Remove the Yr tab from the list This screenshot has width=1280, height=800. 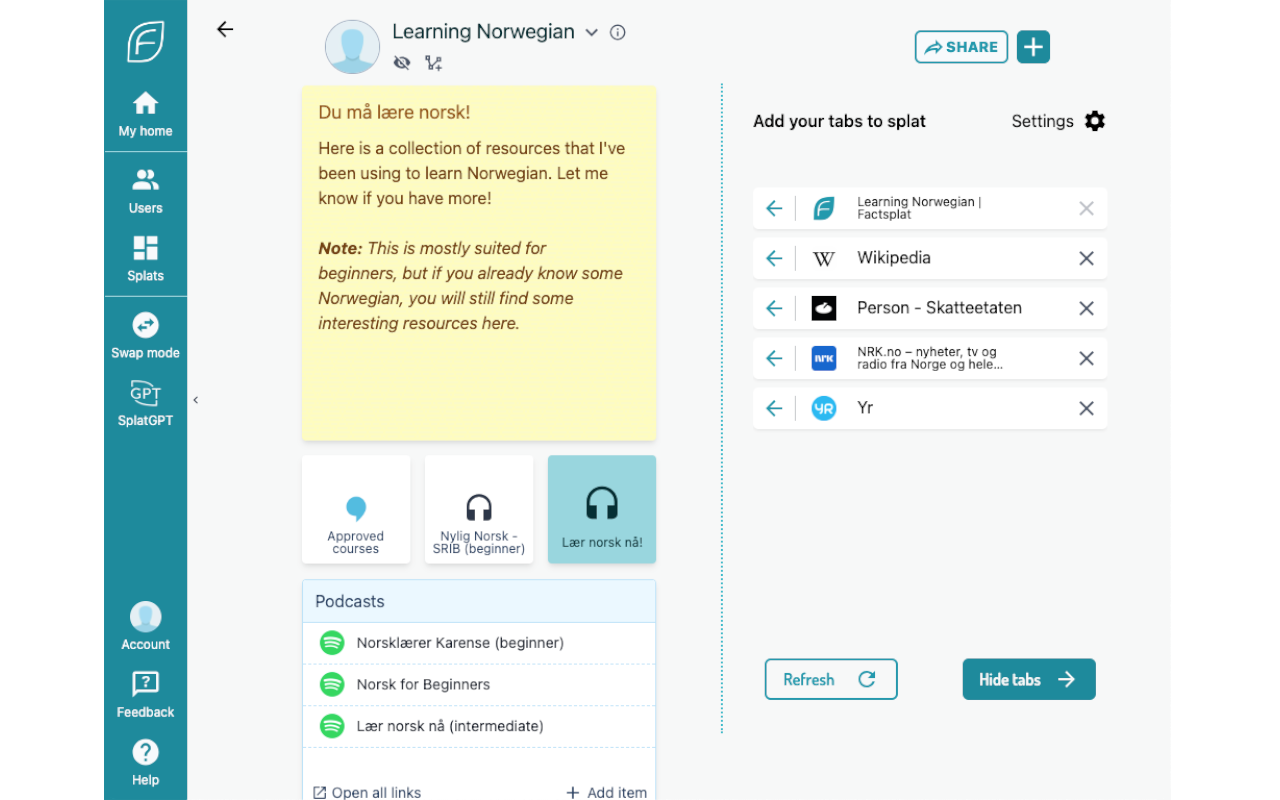(x=1086, y=408)
